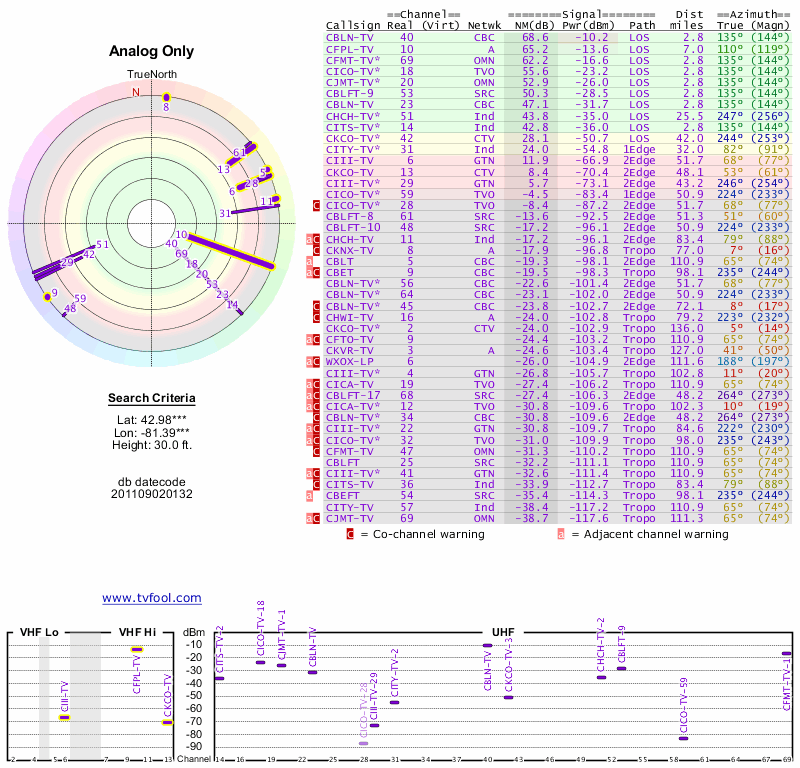Viewport: 800px width, 768px height.
Task: Click the CICO-TV-59 bar in the UHF chart
Action: [684, 738]
